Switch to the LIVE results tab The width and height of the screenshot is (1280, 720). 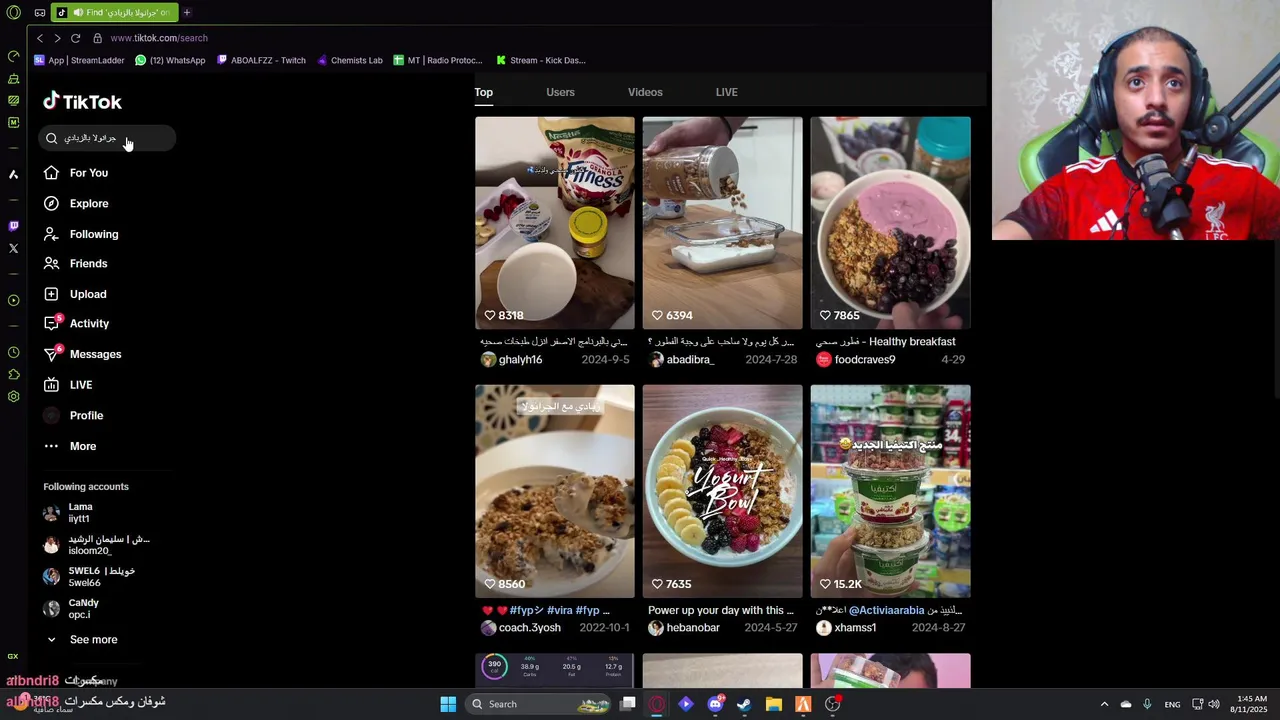coord(727,92)
